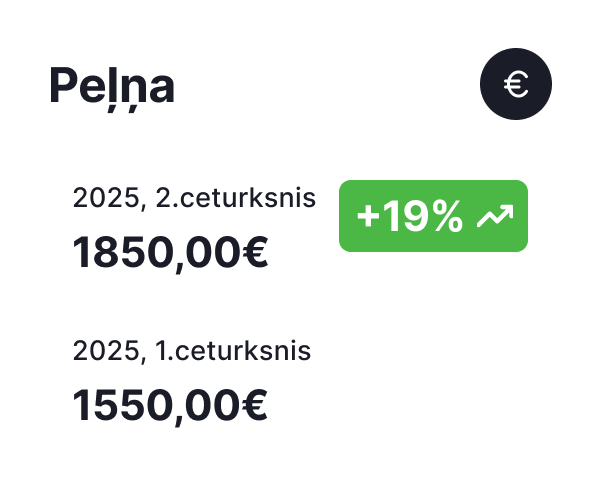Click the +19% percentage text
This screenshot has width=600, height=504.
(x=409, y=216)
